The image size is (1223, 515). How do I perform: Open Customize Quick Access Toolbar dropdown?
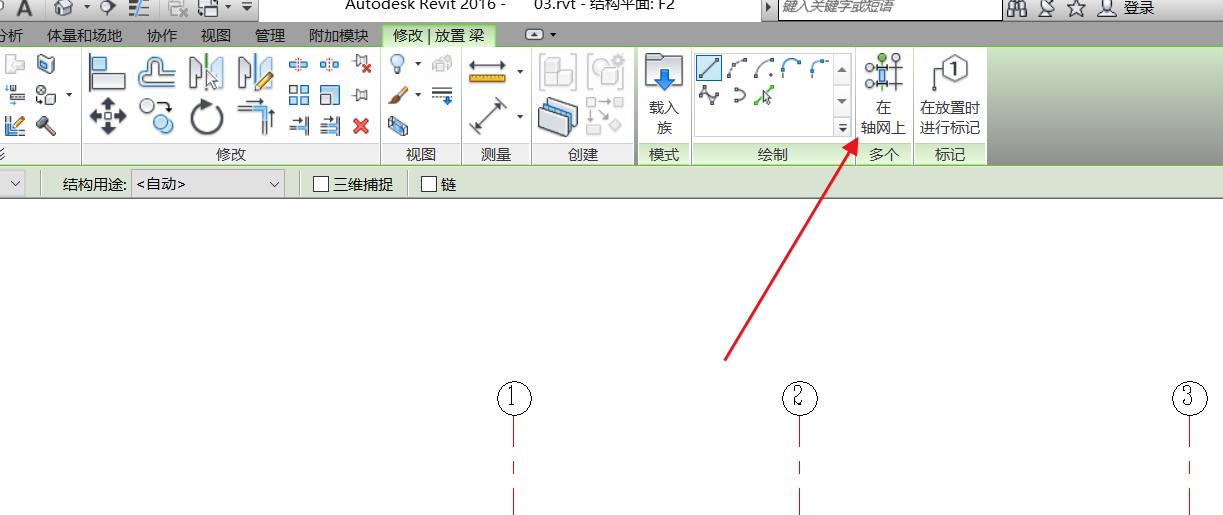tap(247, 8)
